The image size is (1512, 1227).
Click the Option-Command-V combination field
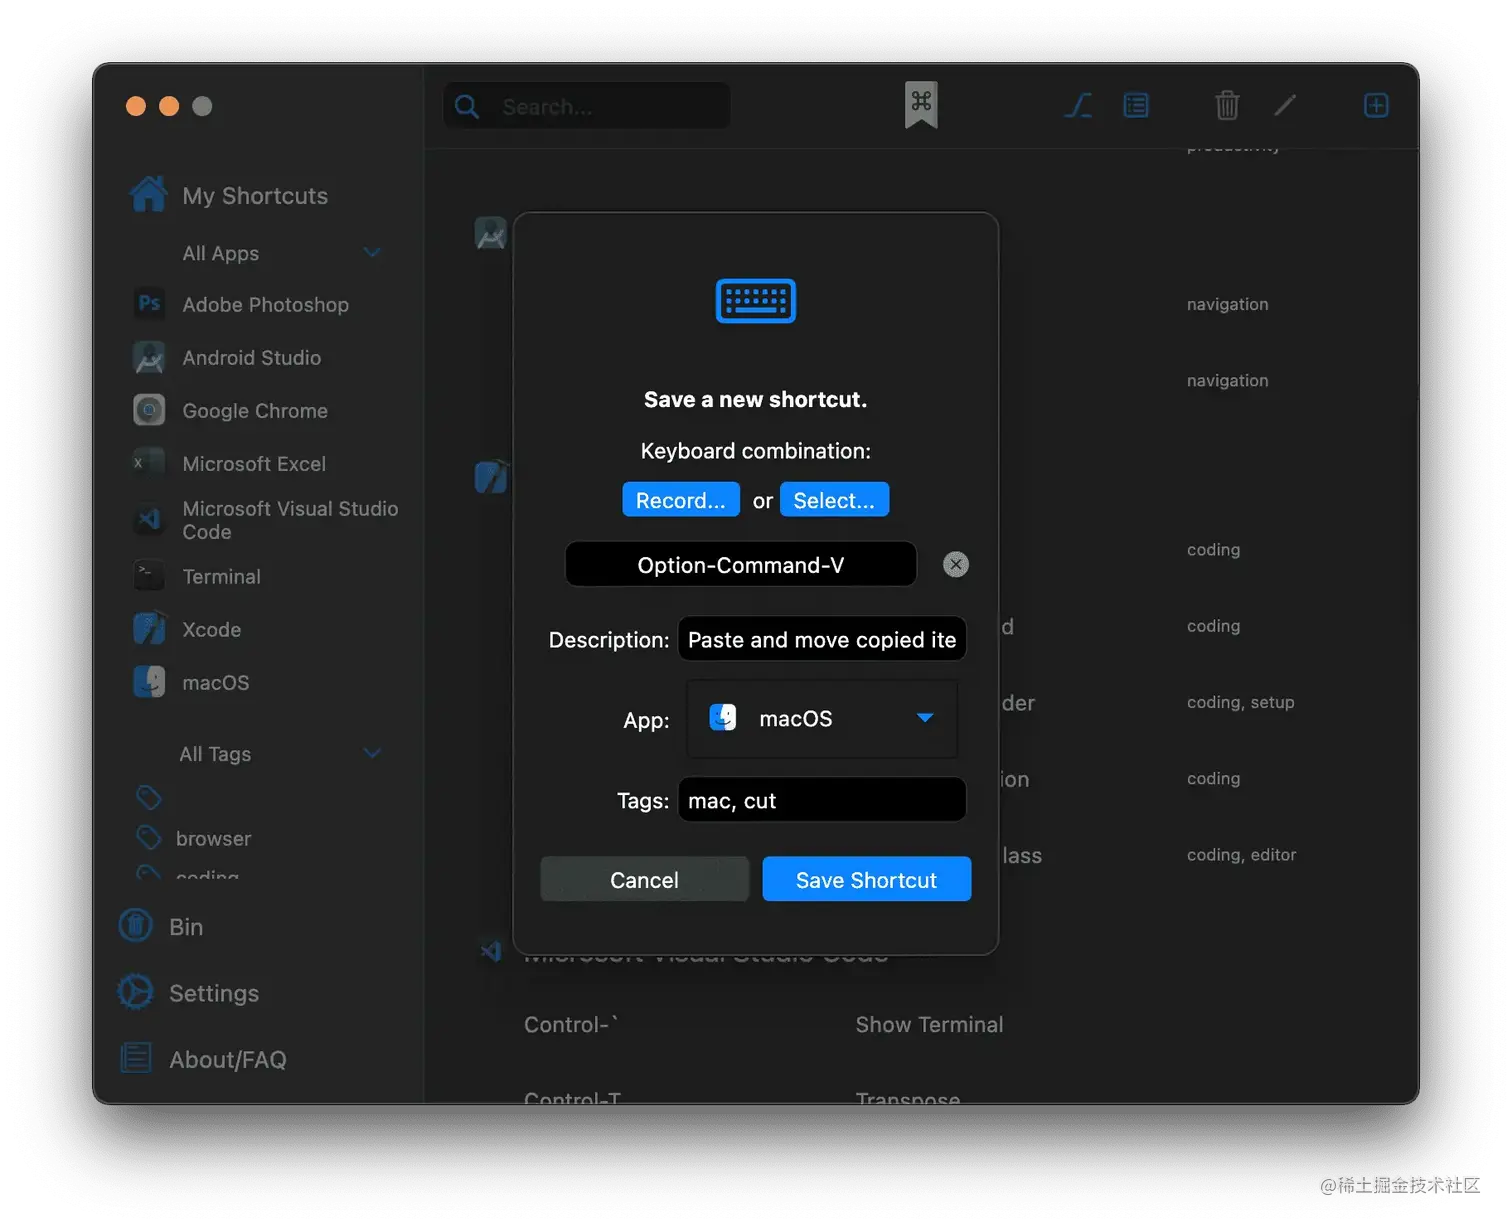click(x=741, y=565)
